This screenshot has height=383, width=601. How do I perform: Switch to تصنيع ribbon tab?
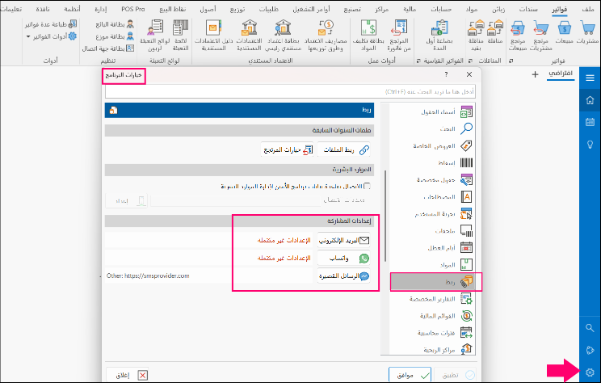pyautogui.click(x=352, y=9)
